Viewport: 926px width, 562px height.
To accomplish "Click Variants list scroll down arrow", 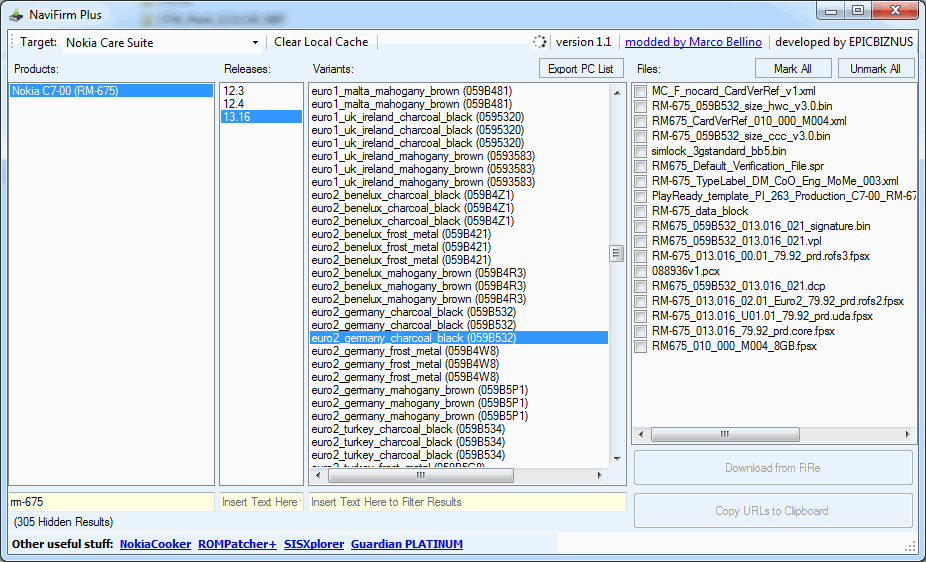I will pyautogui.click(x=617, y=459).
